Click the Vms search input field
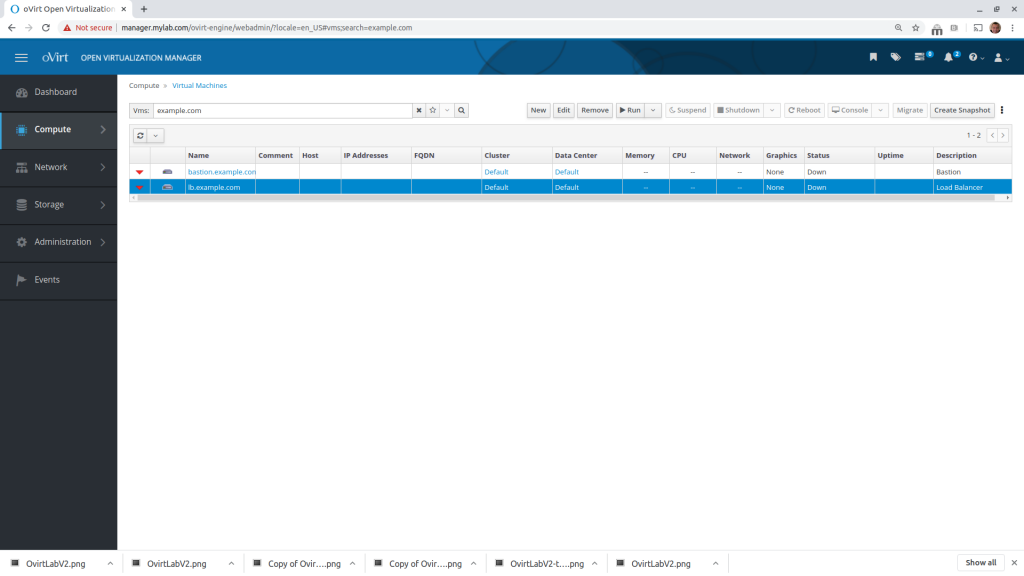Viewport: 1024px width, 576px height. [x=282, y=110]
